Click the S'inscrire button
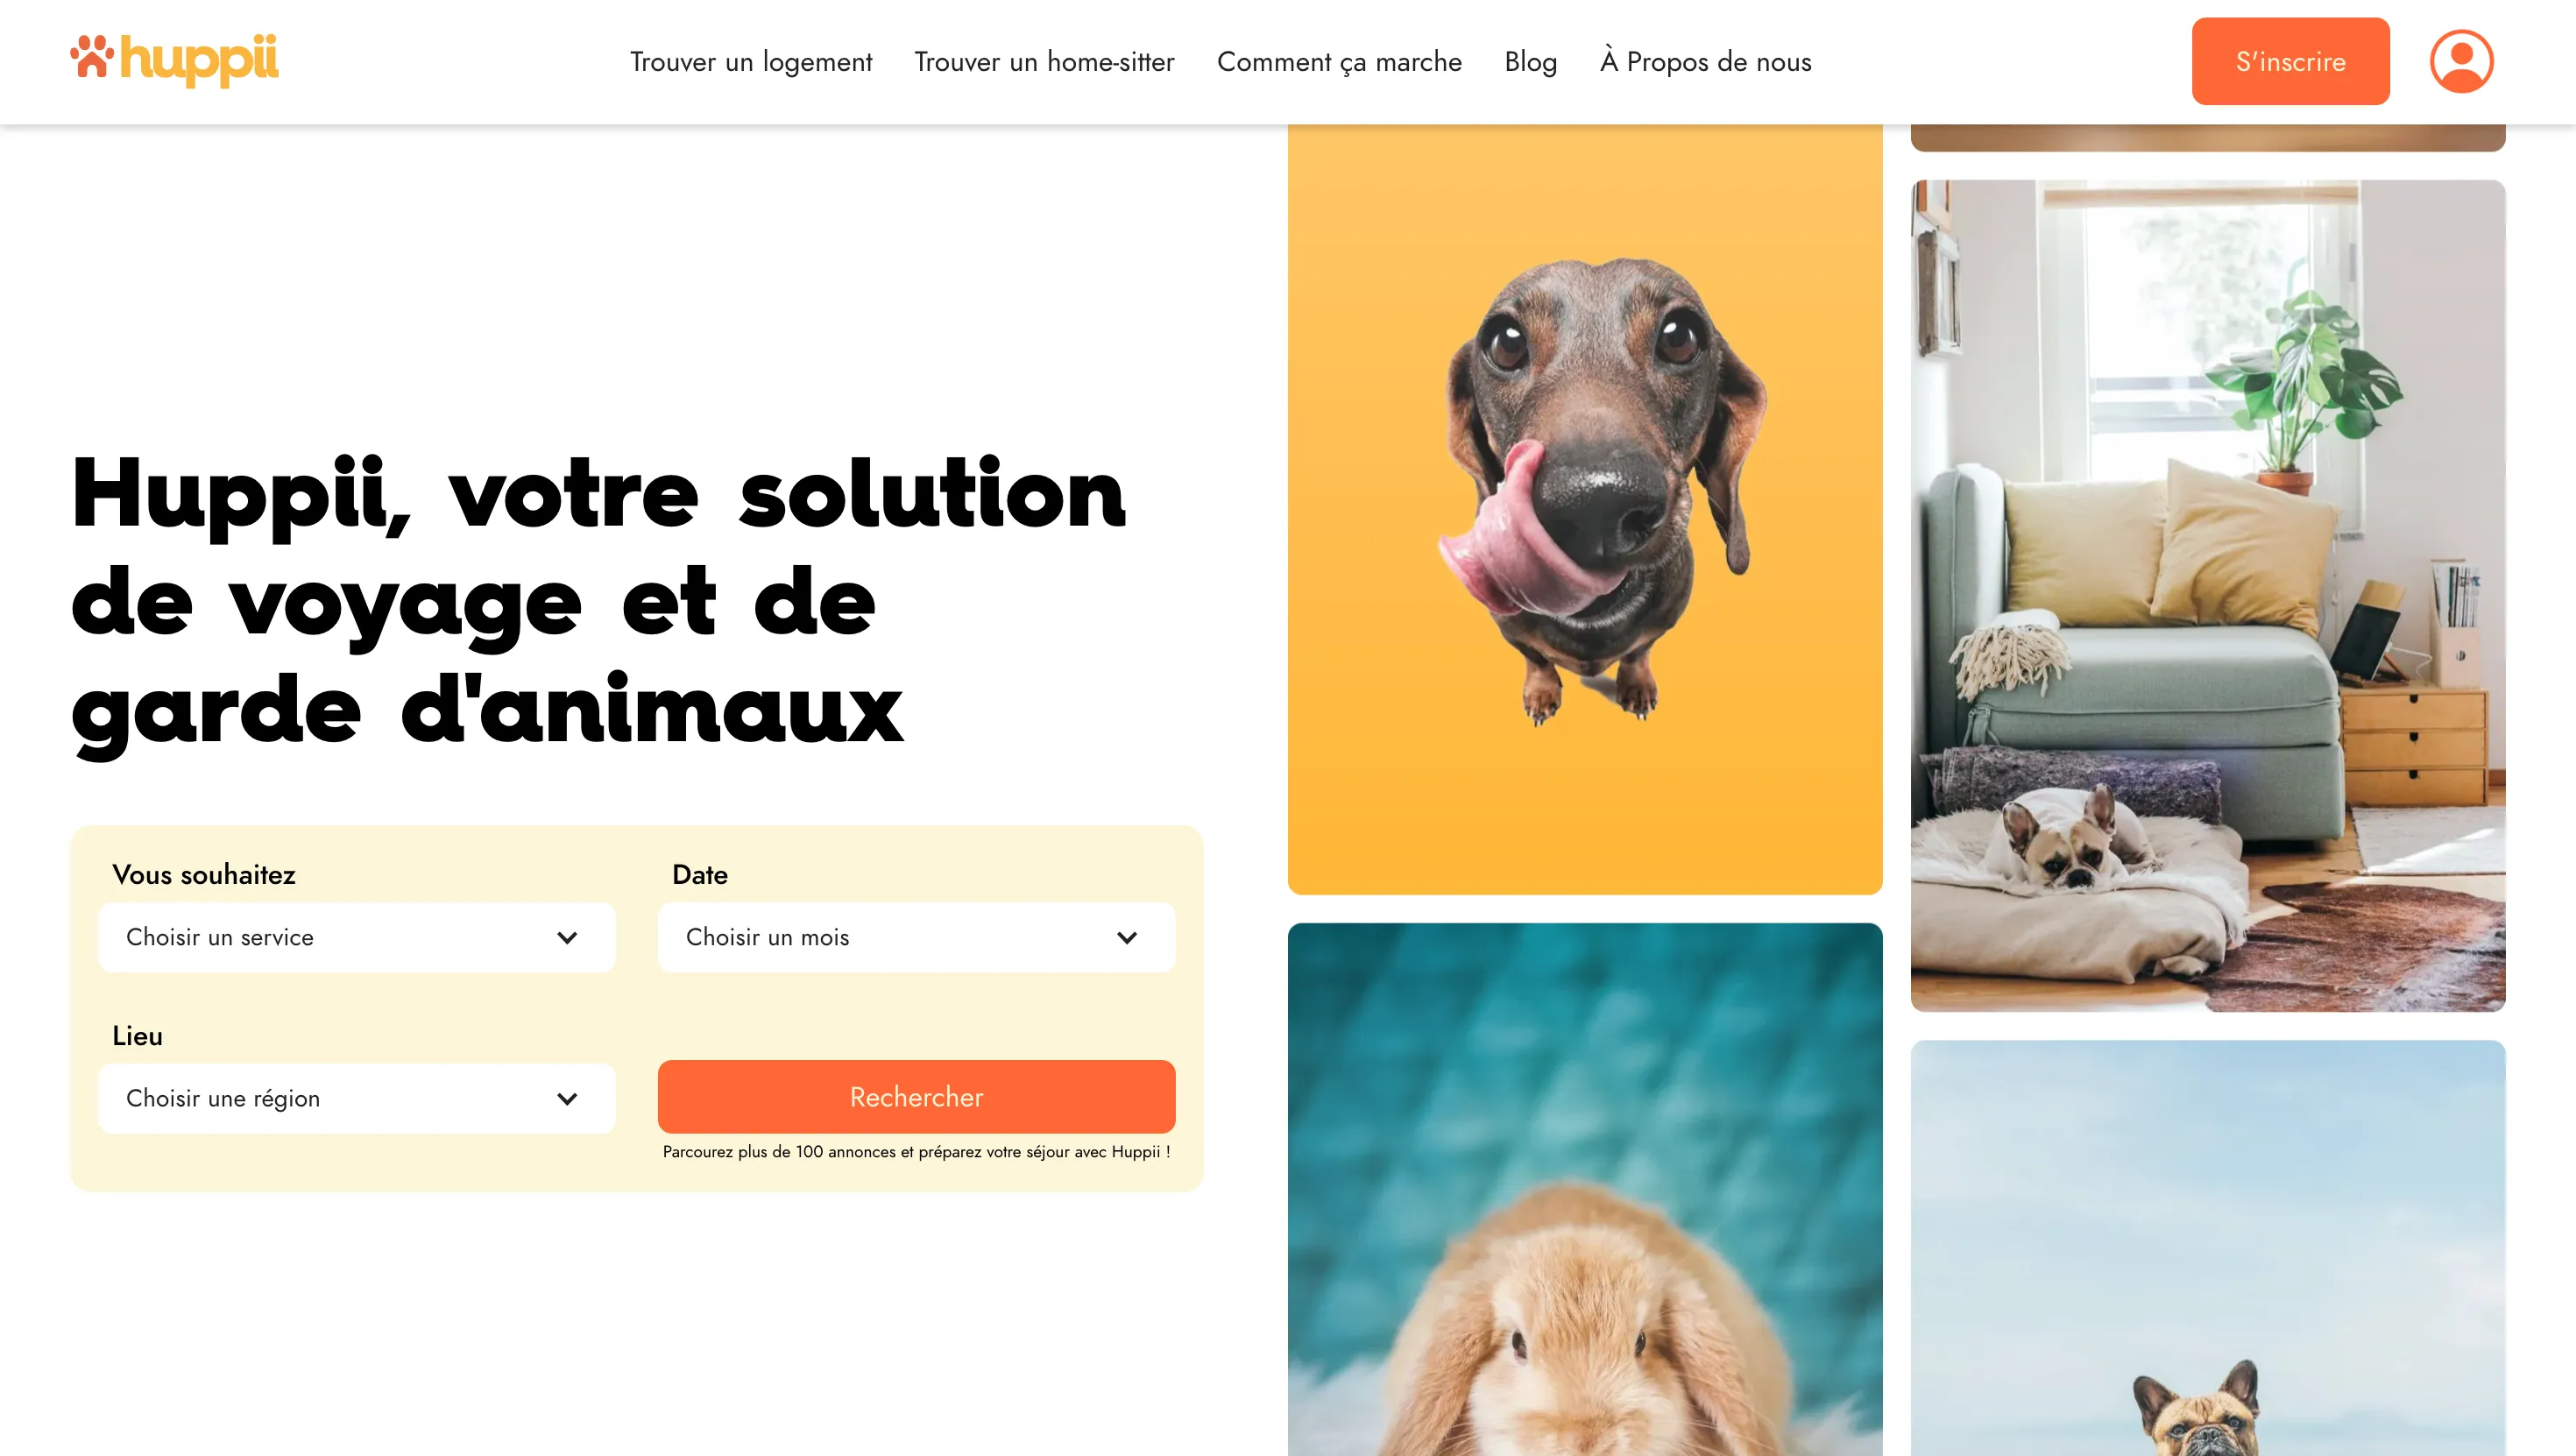This screenshot has width=2576, height=1456. tap(2290, 61)
